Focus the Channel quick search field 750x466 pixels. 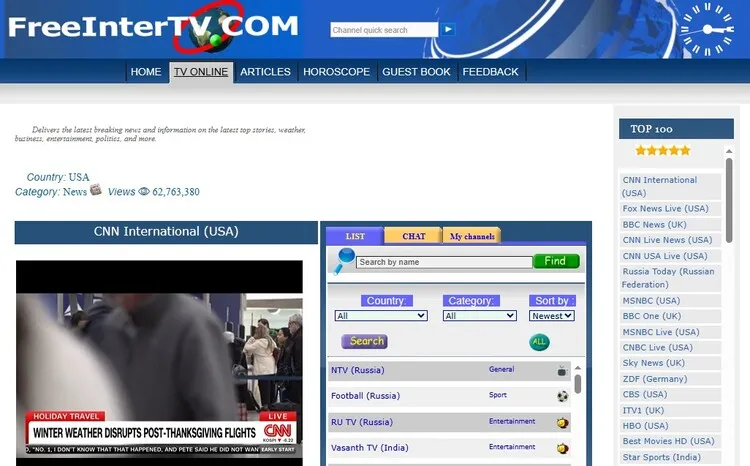click(x=384, y=30)
